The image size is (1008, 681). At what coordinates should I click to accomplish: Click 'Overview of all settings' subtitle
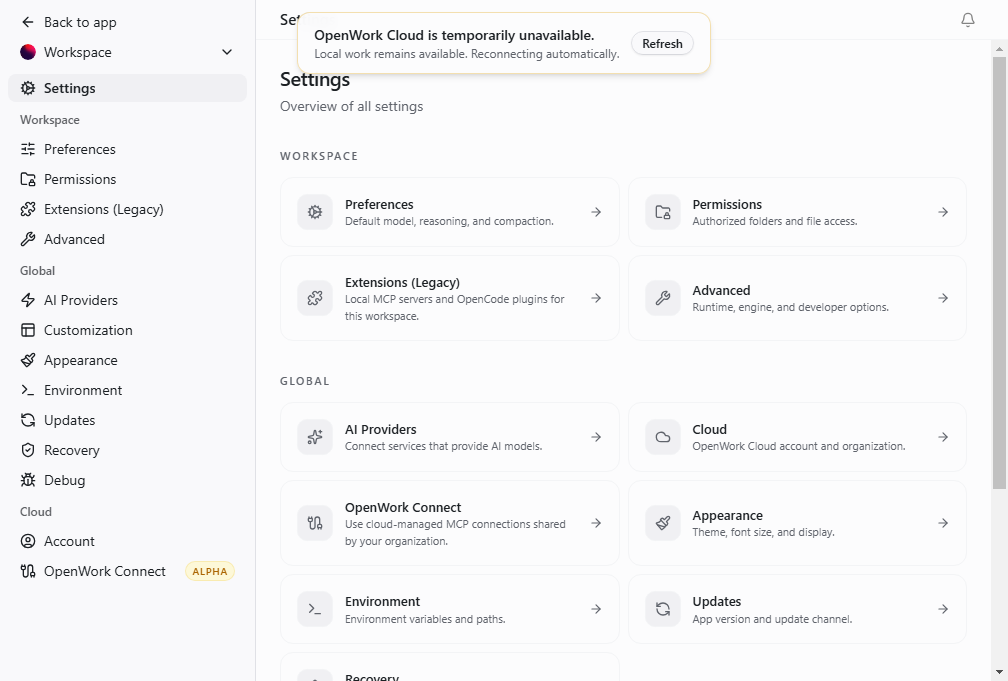point(352,106)
